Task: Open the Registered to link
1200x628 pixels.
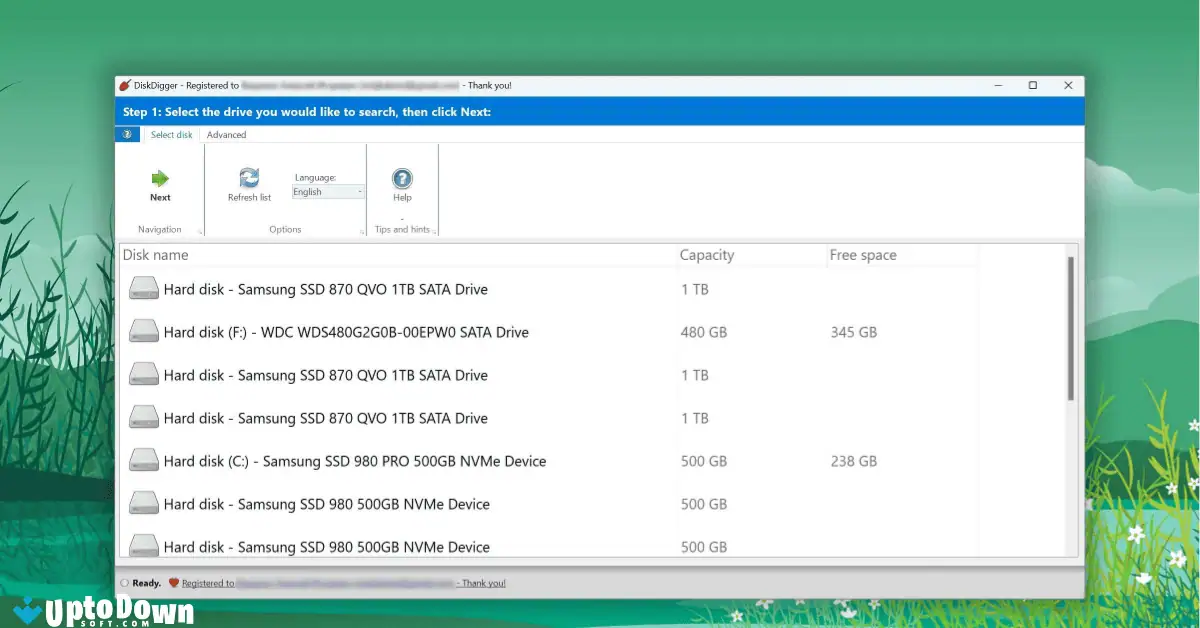Action: (208, 582)
